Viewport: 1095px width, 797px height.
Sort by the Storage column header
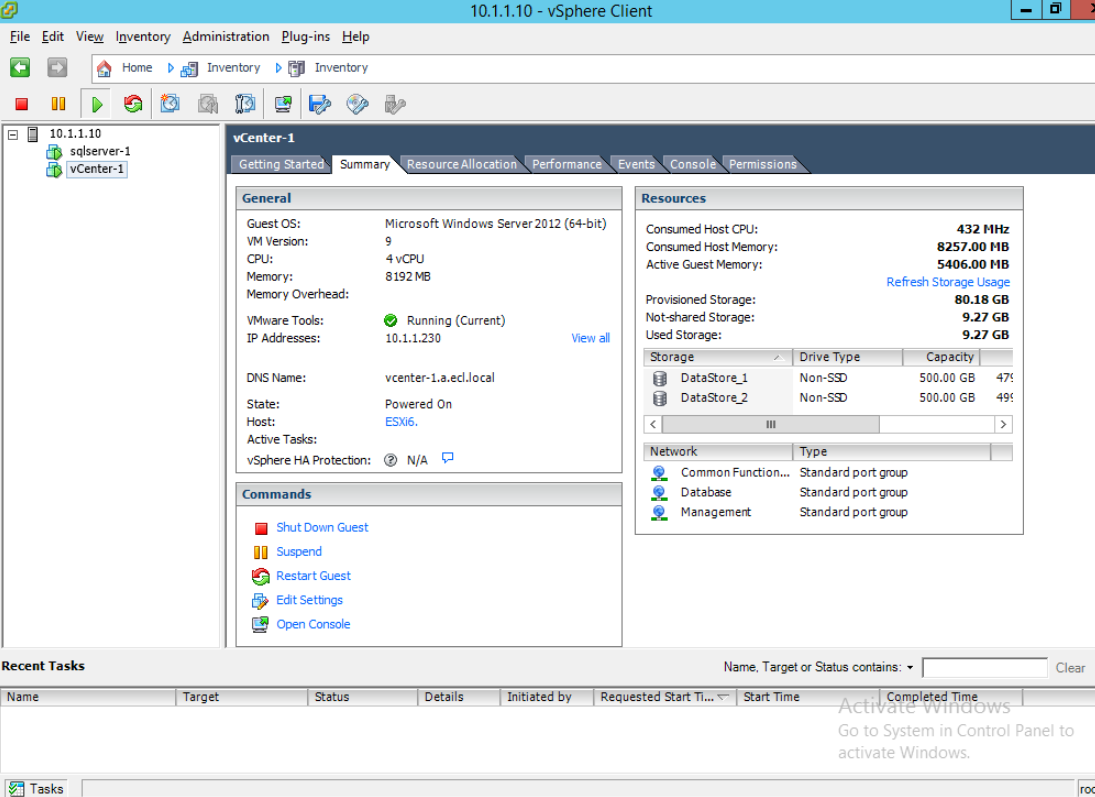pos(717,357)
